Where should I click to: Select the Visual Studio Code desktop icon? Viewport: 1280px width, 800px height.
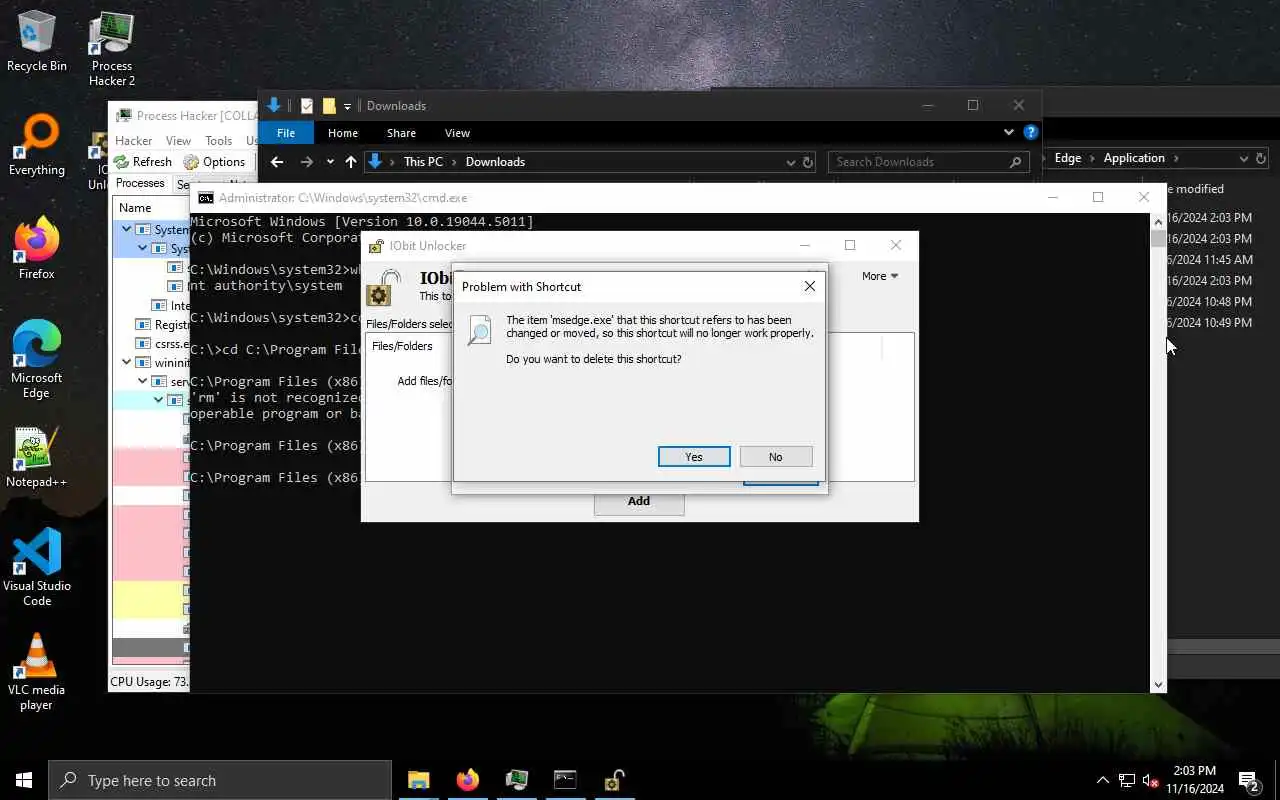point(37,567)
